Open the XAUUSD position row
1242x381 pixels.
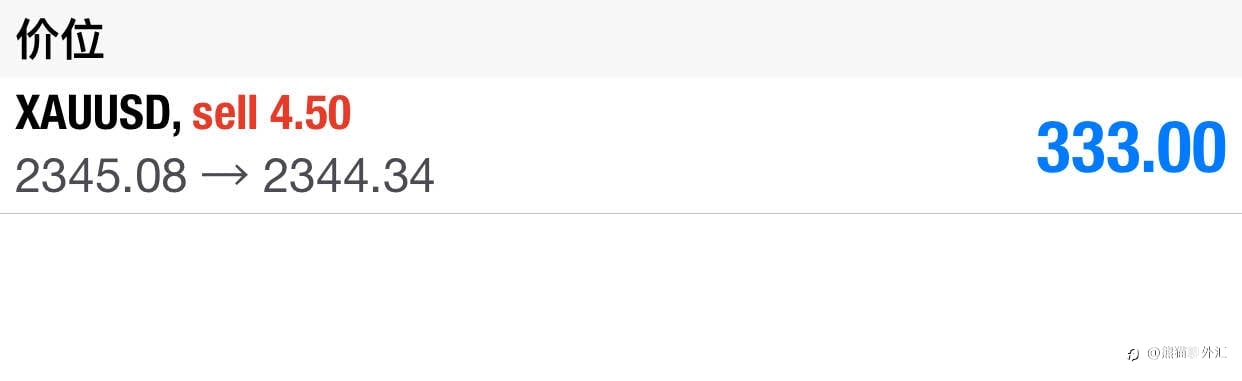(621, 146)
